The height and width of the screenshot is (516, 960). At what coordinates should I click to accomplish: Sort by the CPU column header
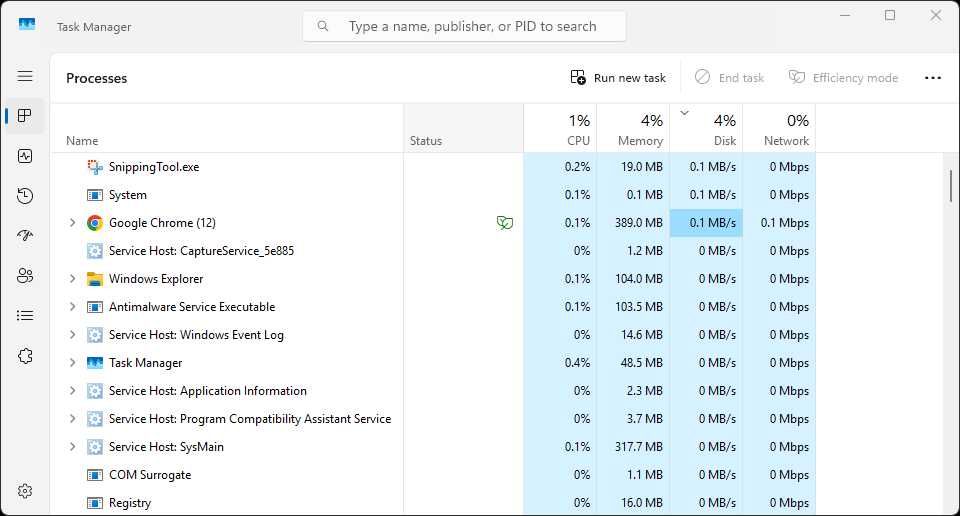[560, 128]
